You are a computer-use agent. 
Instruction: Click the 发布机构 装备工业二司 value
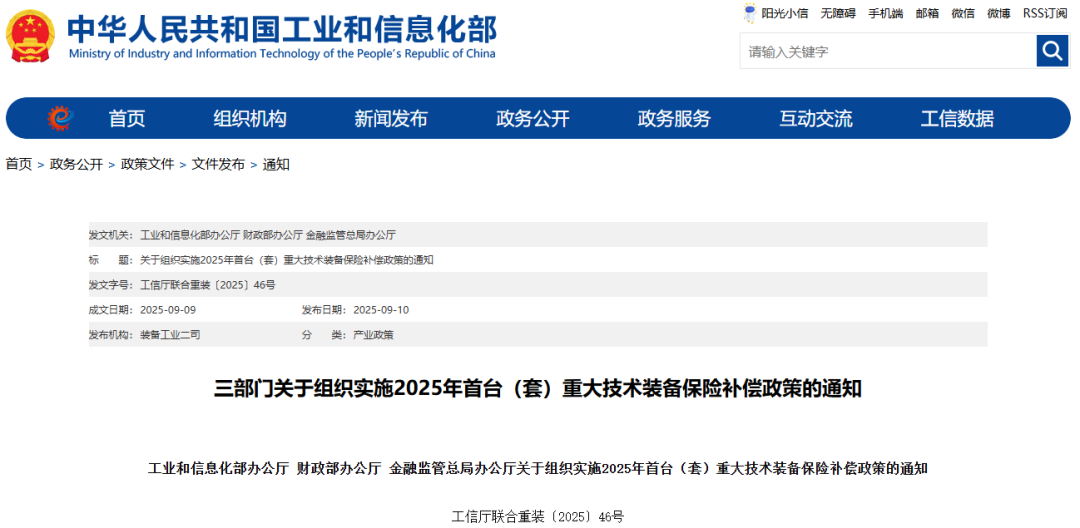170,335
